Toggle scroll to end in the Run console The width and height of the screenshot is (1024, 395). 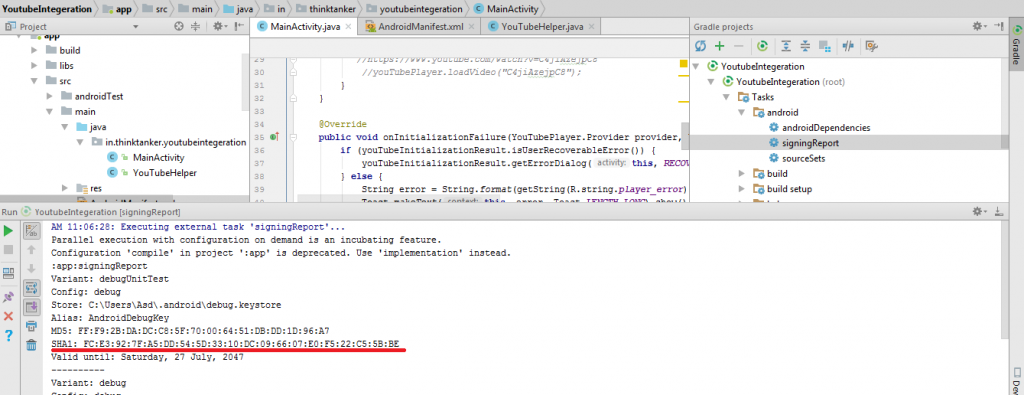pos(31,307)
